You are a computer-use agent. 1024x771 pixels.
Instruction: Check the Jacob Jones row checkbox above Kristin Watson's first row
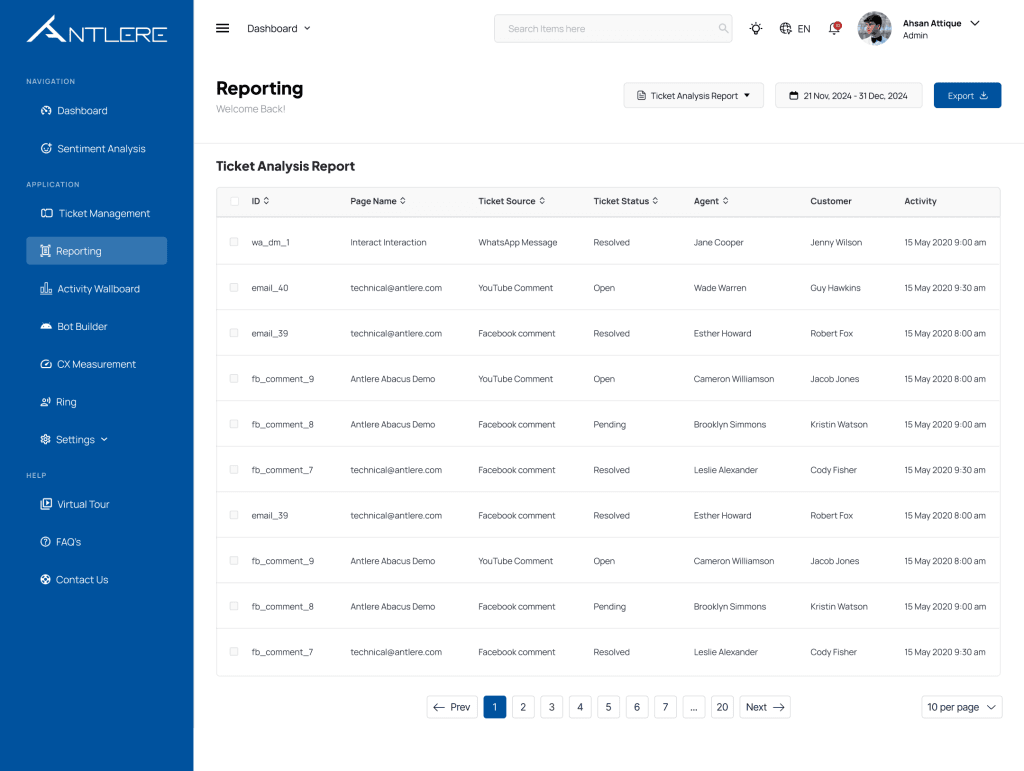[x=234, y=378]
